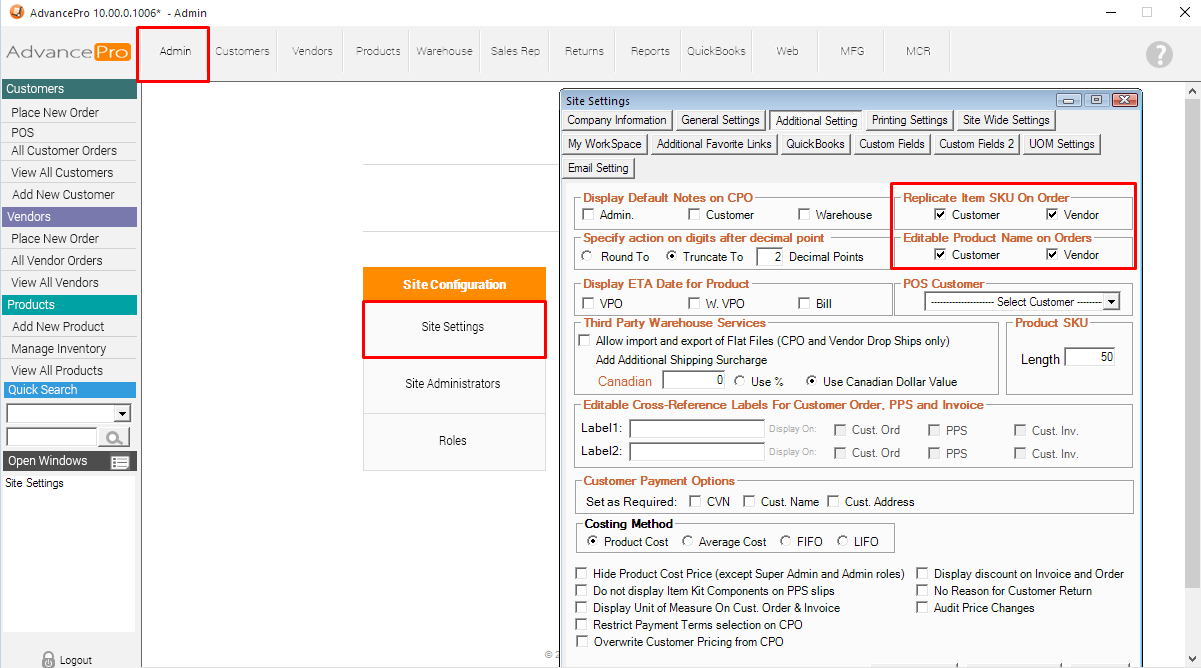This screenshot has width=1201, height=668.
Task: Open the Printing Settings tab
Action: 909,120
